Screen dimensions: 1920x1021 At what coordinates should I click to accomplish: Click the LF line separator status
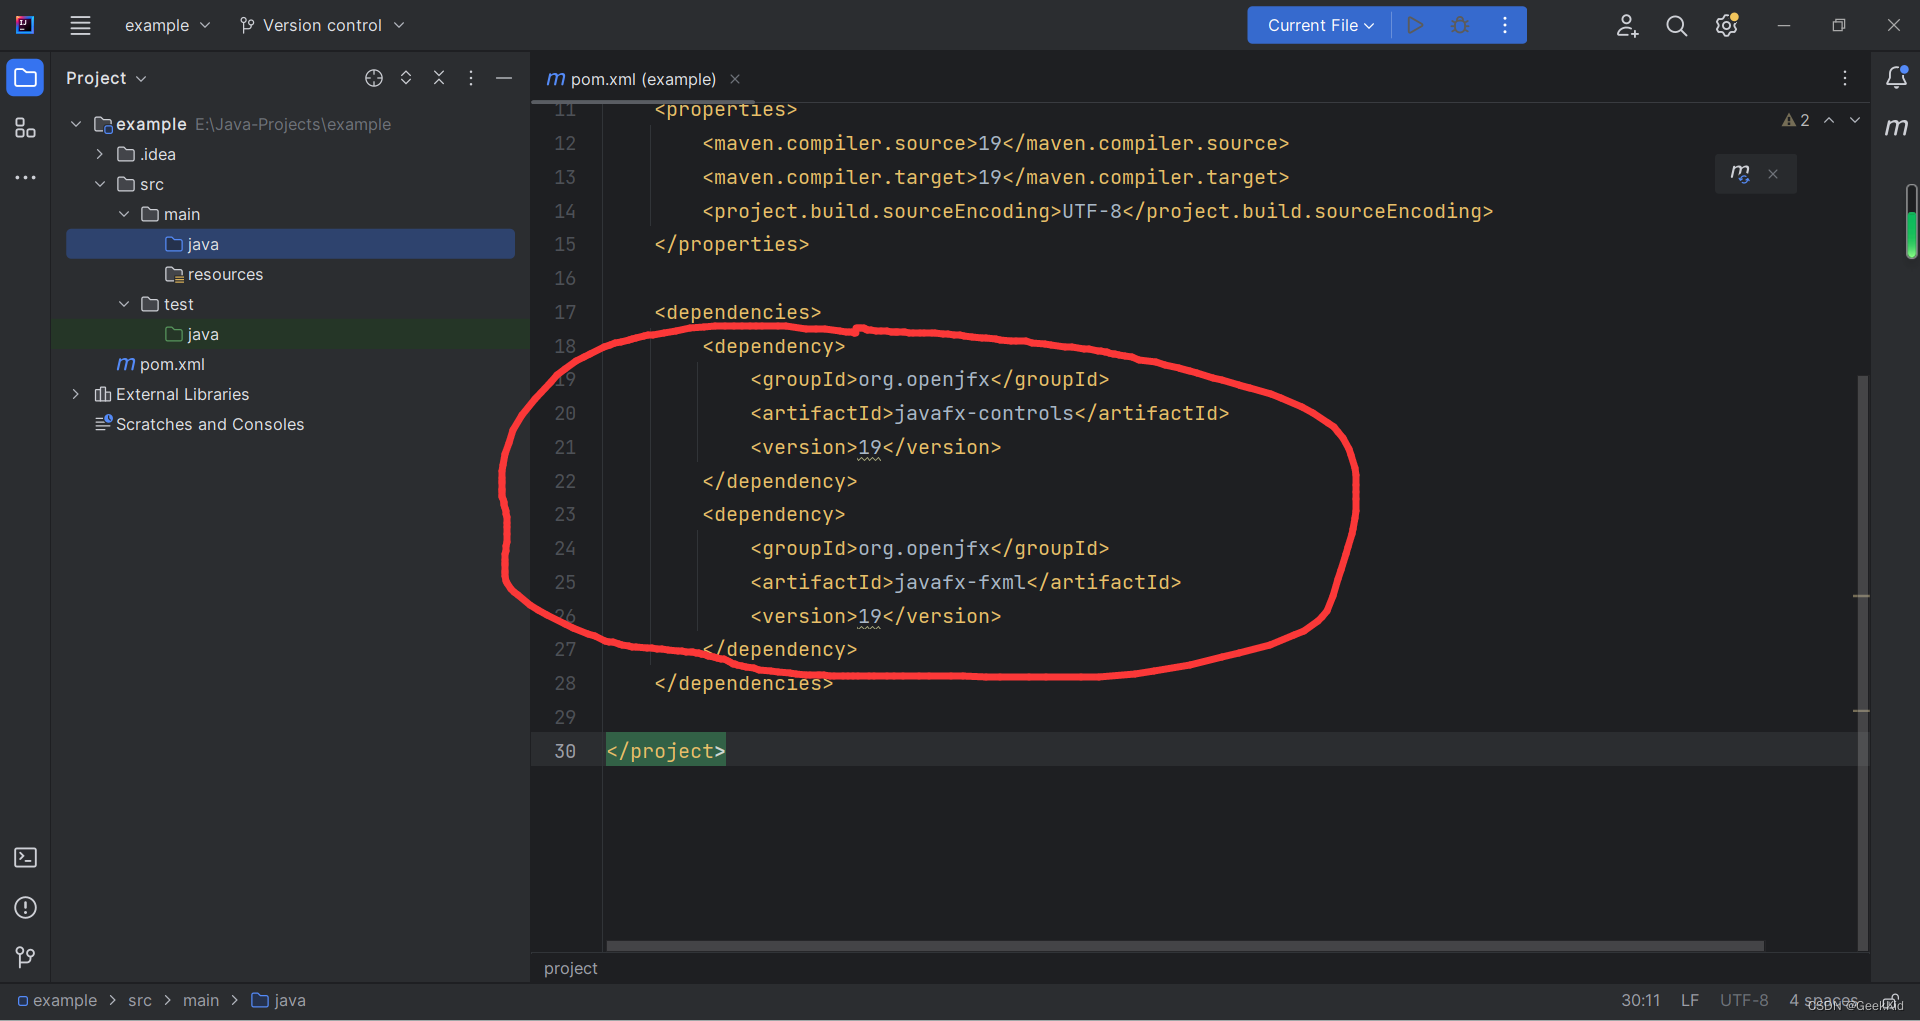(1690, 1000)
